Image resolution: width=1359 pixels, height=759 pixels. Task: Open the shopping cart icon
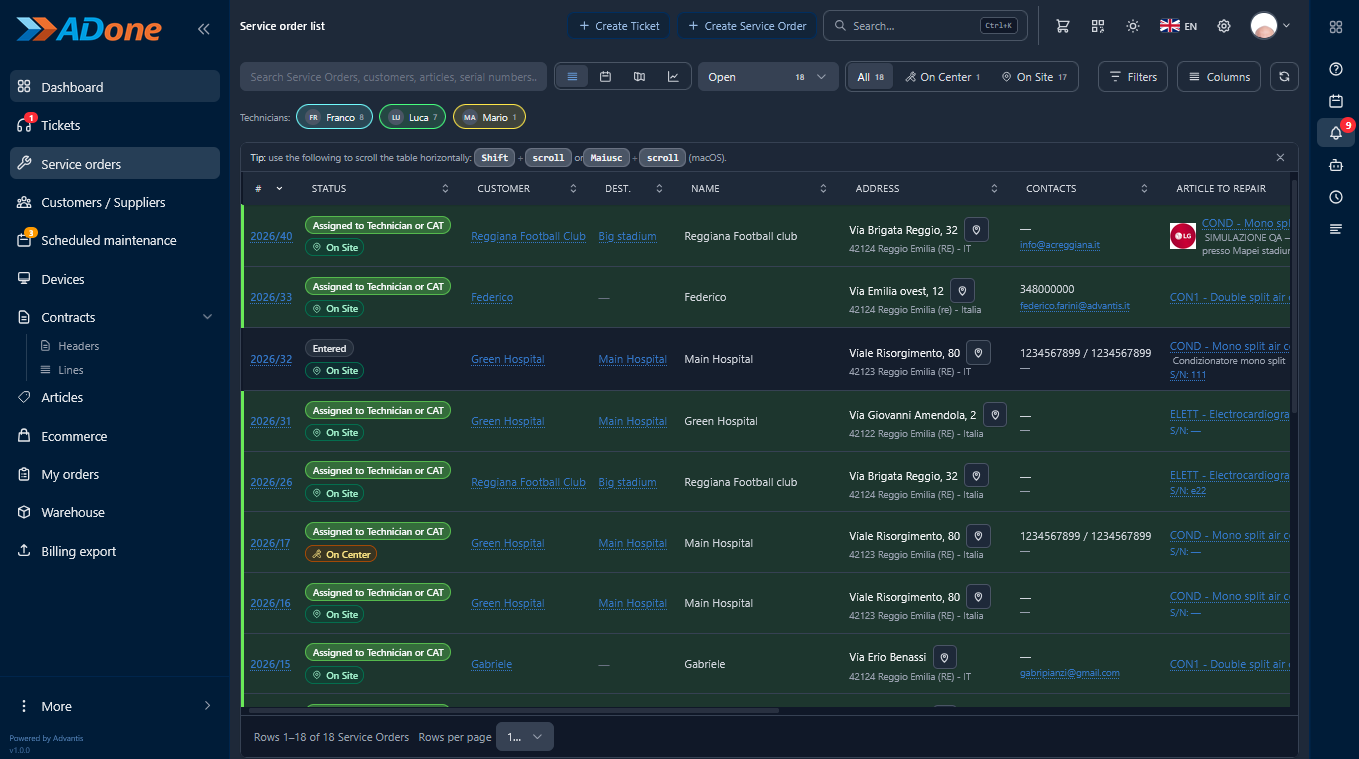click(x=1063, y=26)
